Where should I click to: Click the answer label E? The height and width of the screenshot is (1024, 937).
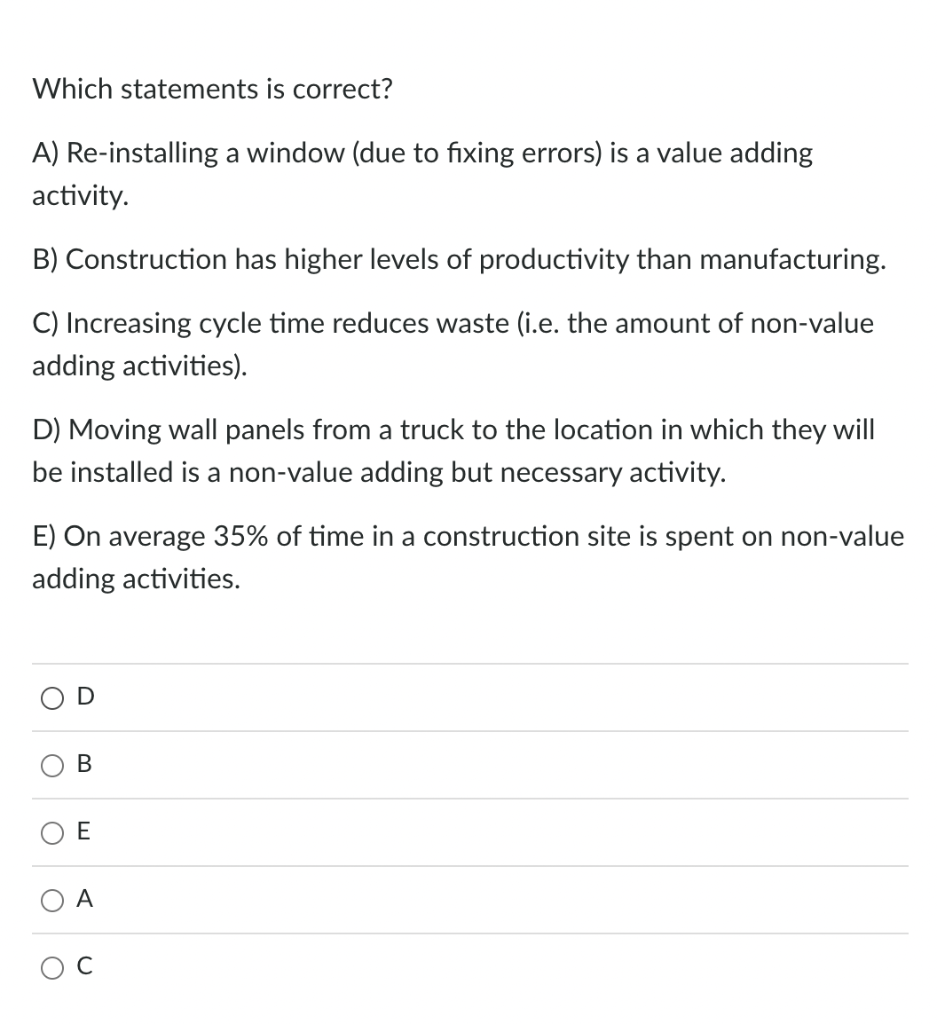point(84,831)
